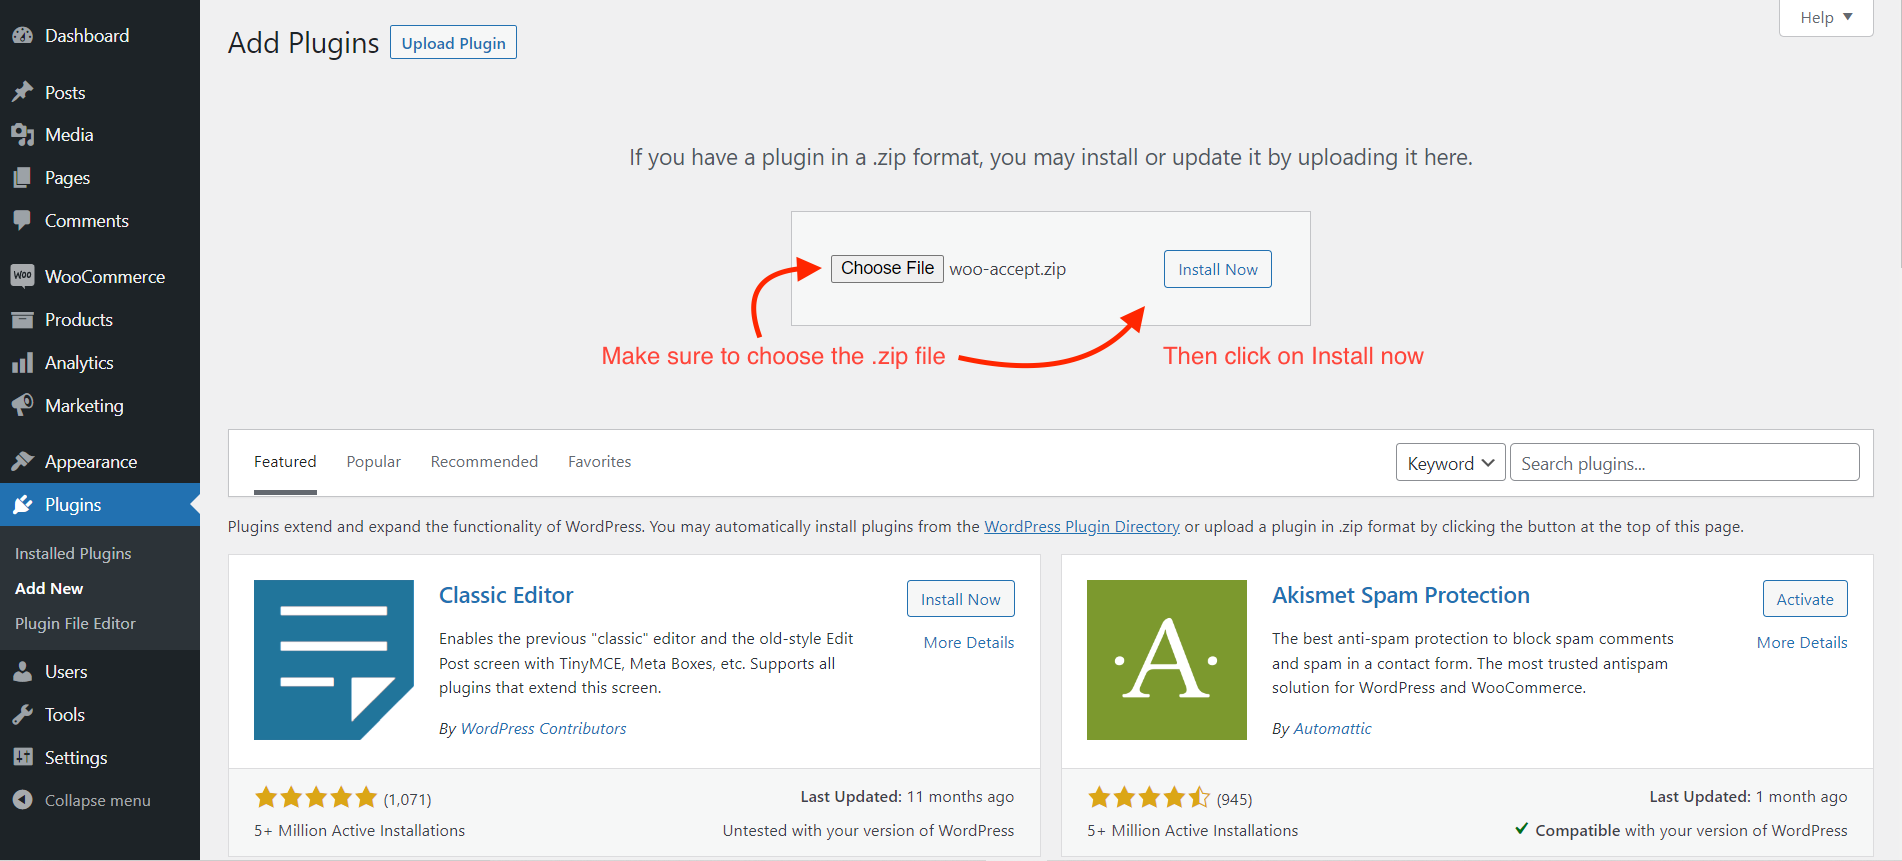Open the Settings menu label

(76, 757)
